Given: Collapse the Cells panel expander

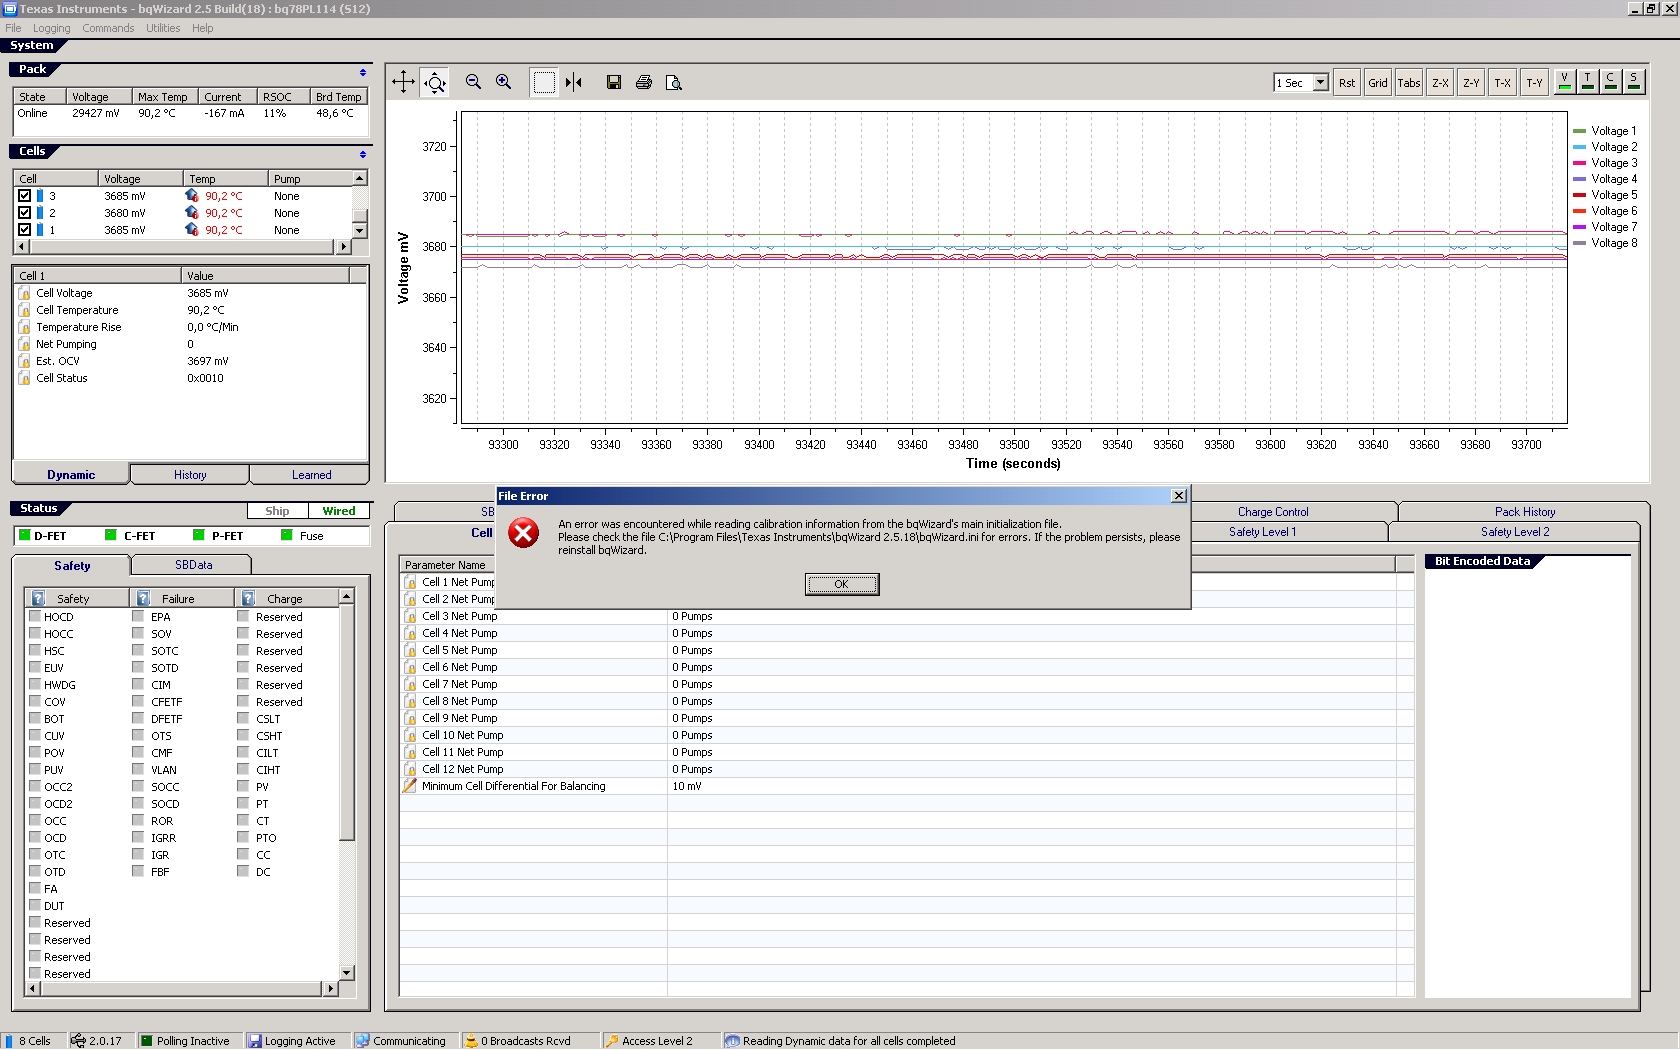Looking at the screenshot, I should (x=363, y=154).
